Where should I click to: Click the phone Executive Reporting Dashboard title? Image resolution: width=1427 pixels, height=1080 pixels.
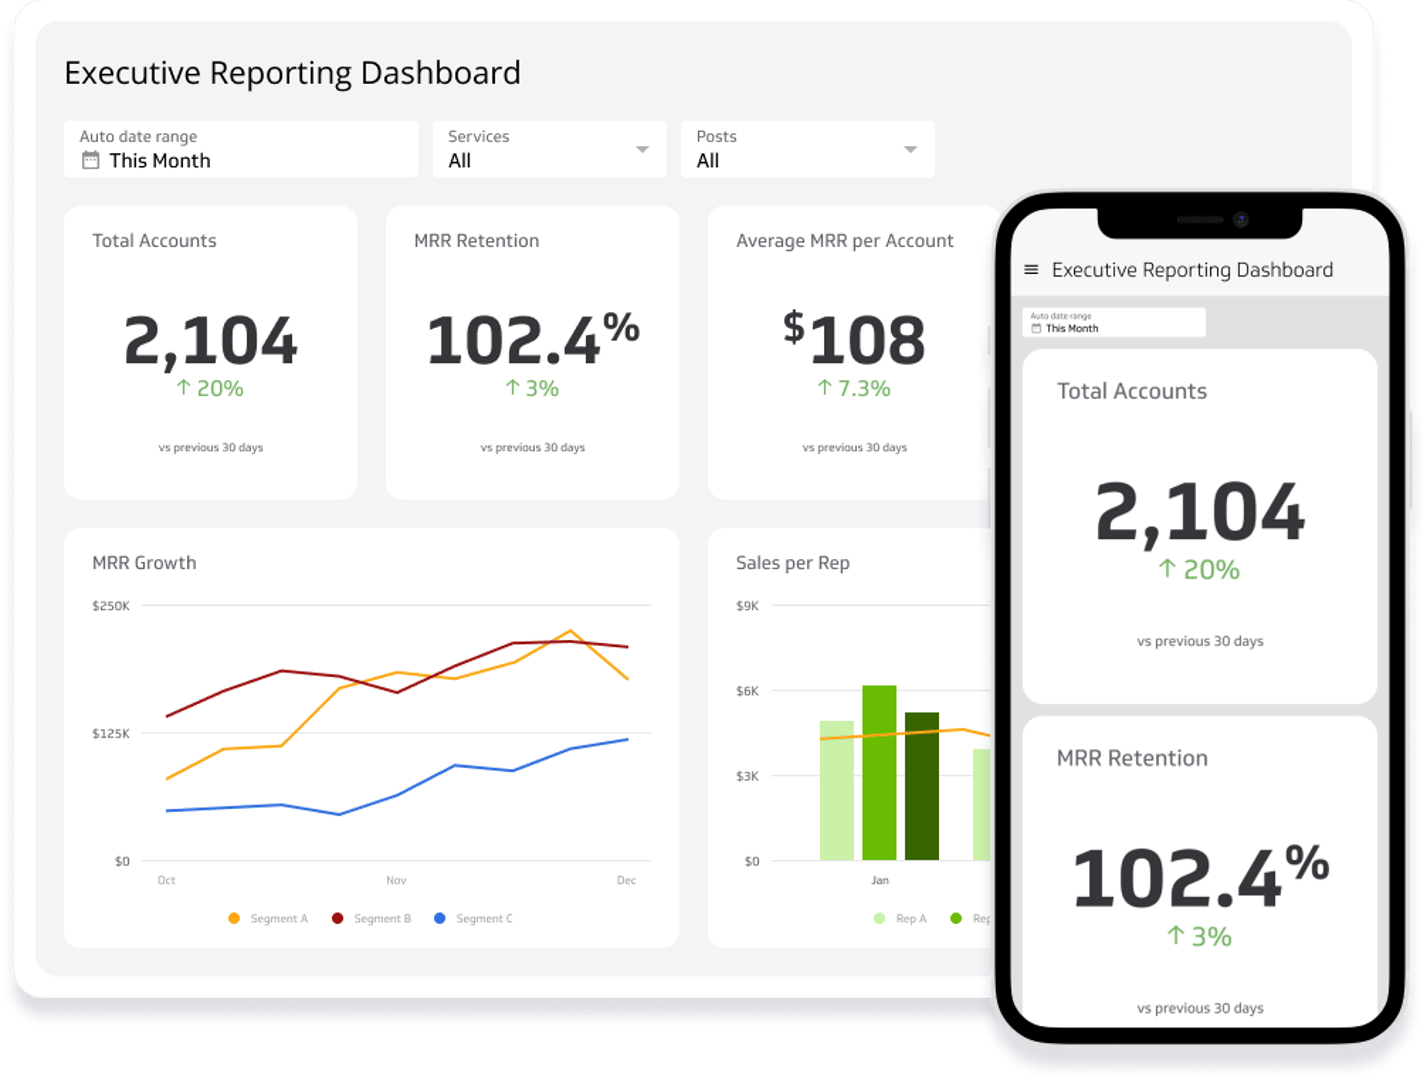coord(1192,270)
